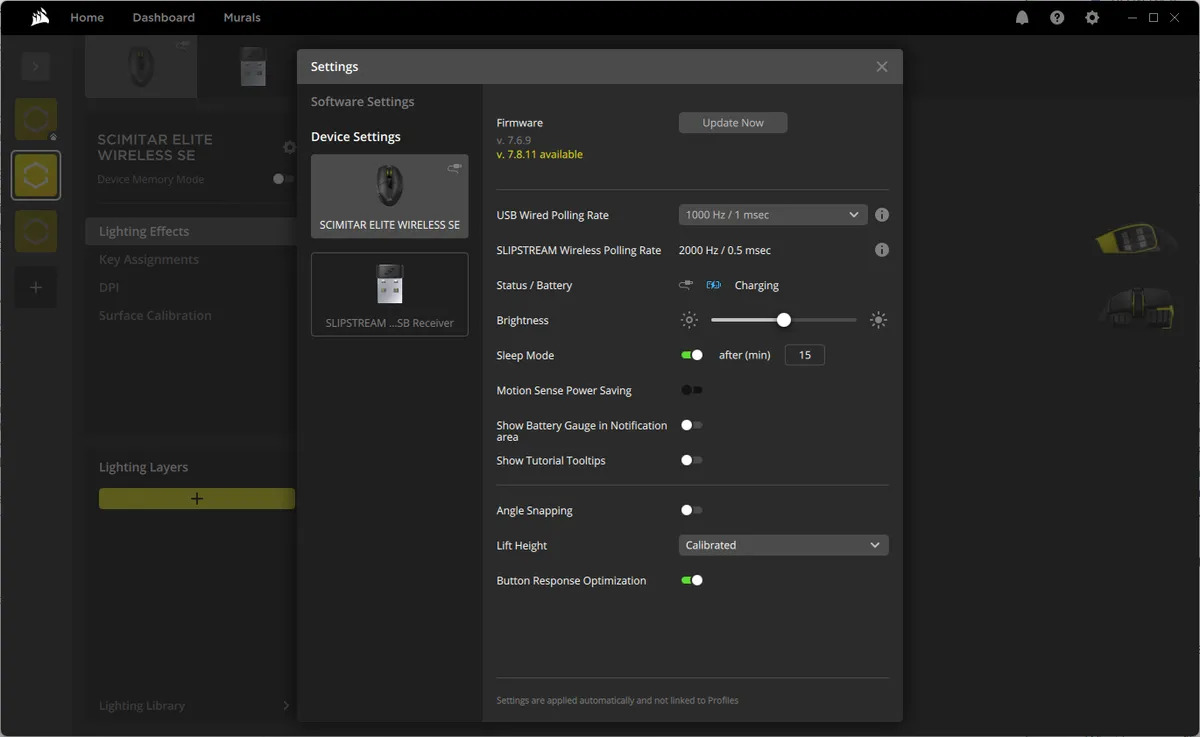Open the Lift Height dropdown
The width and height of the screenshot is (1200, 737).
[x=783, y=545]
